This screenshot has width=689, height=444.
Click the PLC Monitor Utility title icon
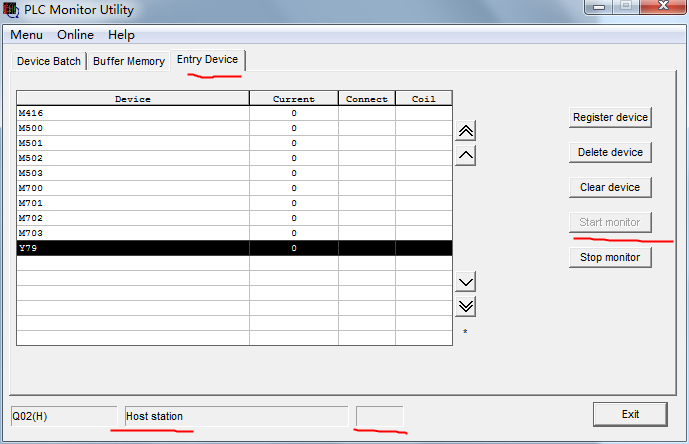point(10,10)
